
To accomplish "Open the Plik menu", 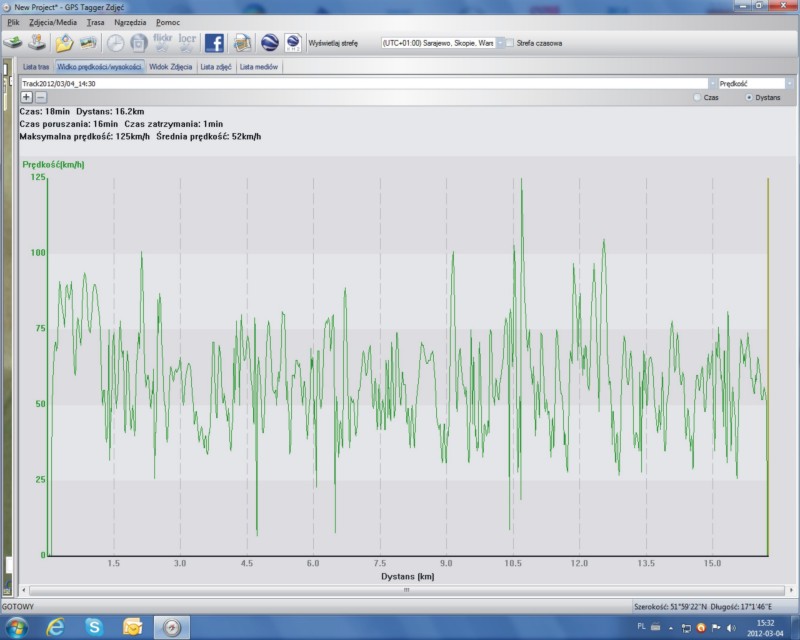I will coord(13,22).
